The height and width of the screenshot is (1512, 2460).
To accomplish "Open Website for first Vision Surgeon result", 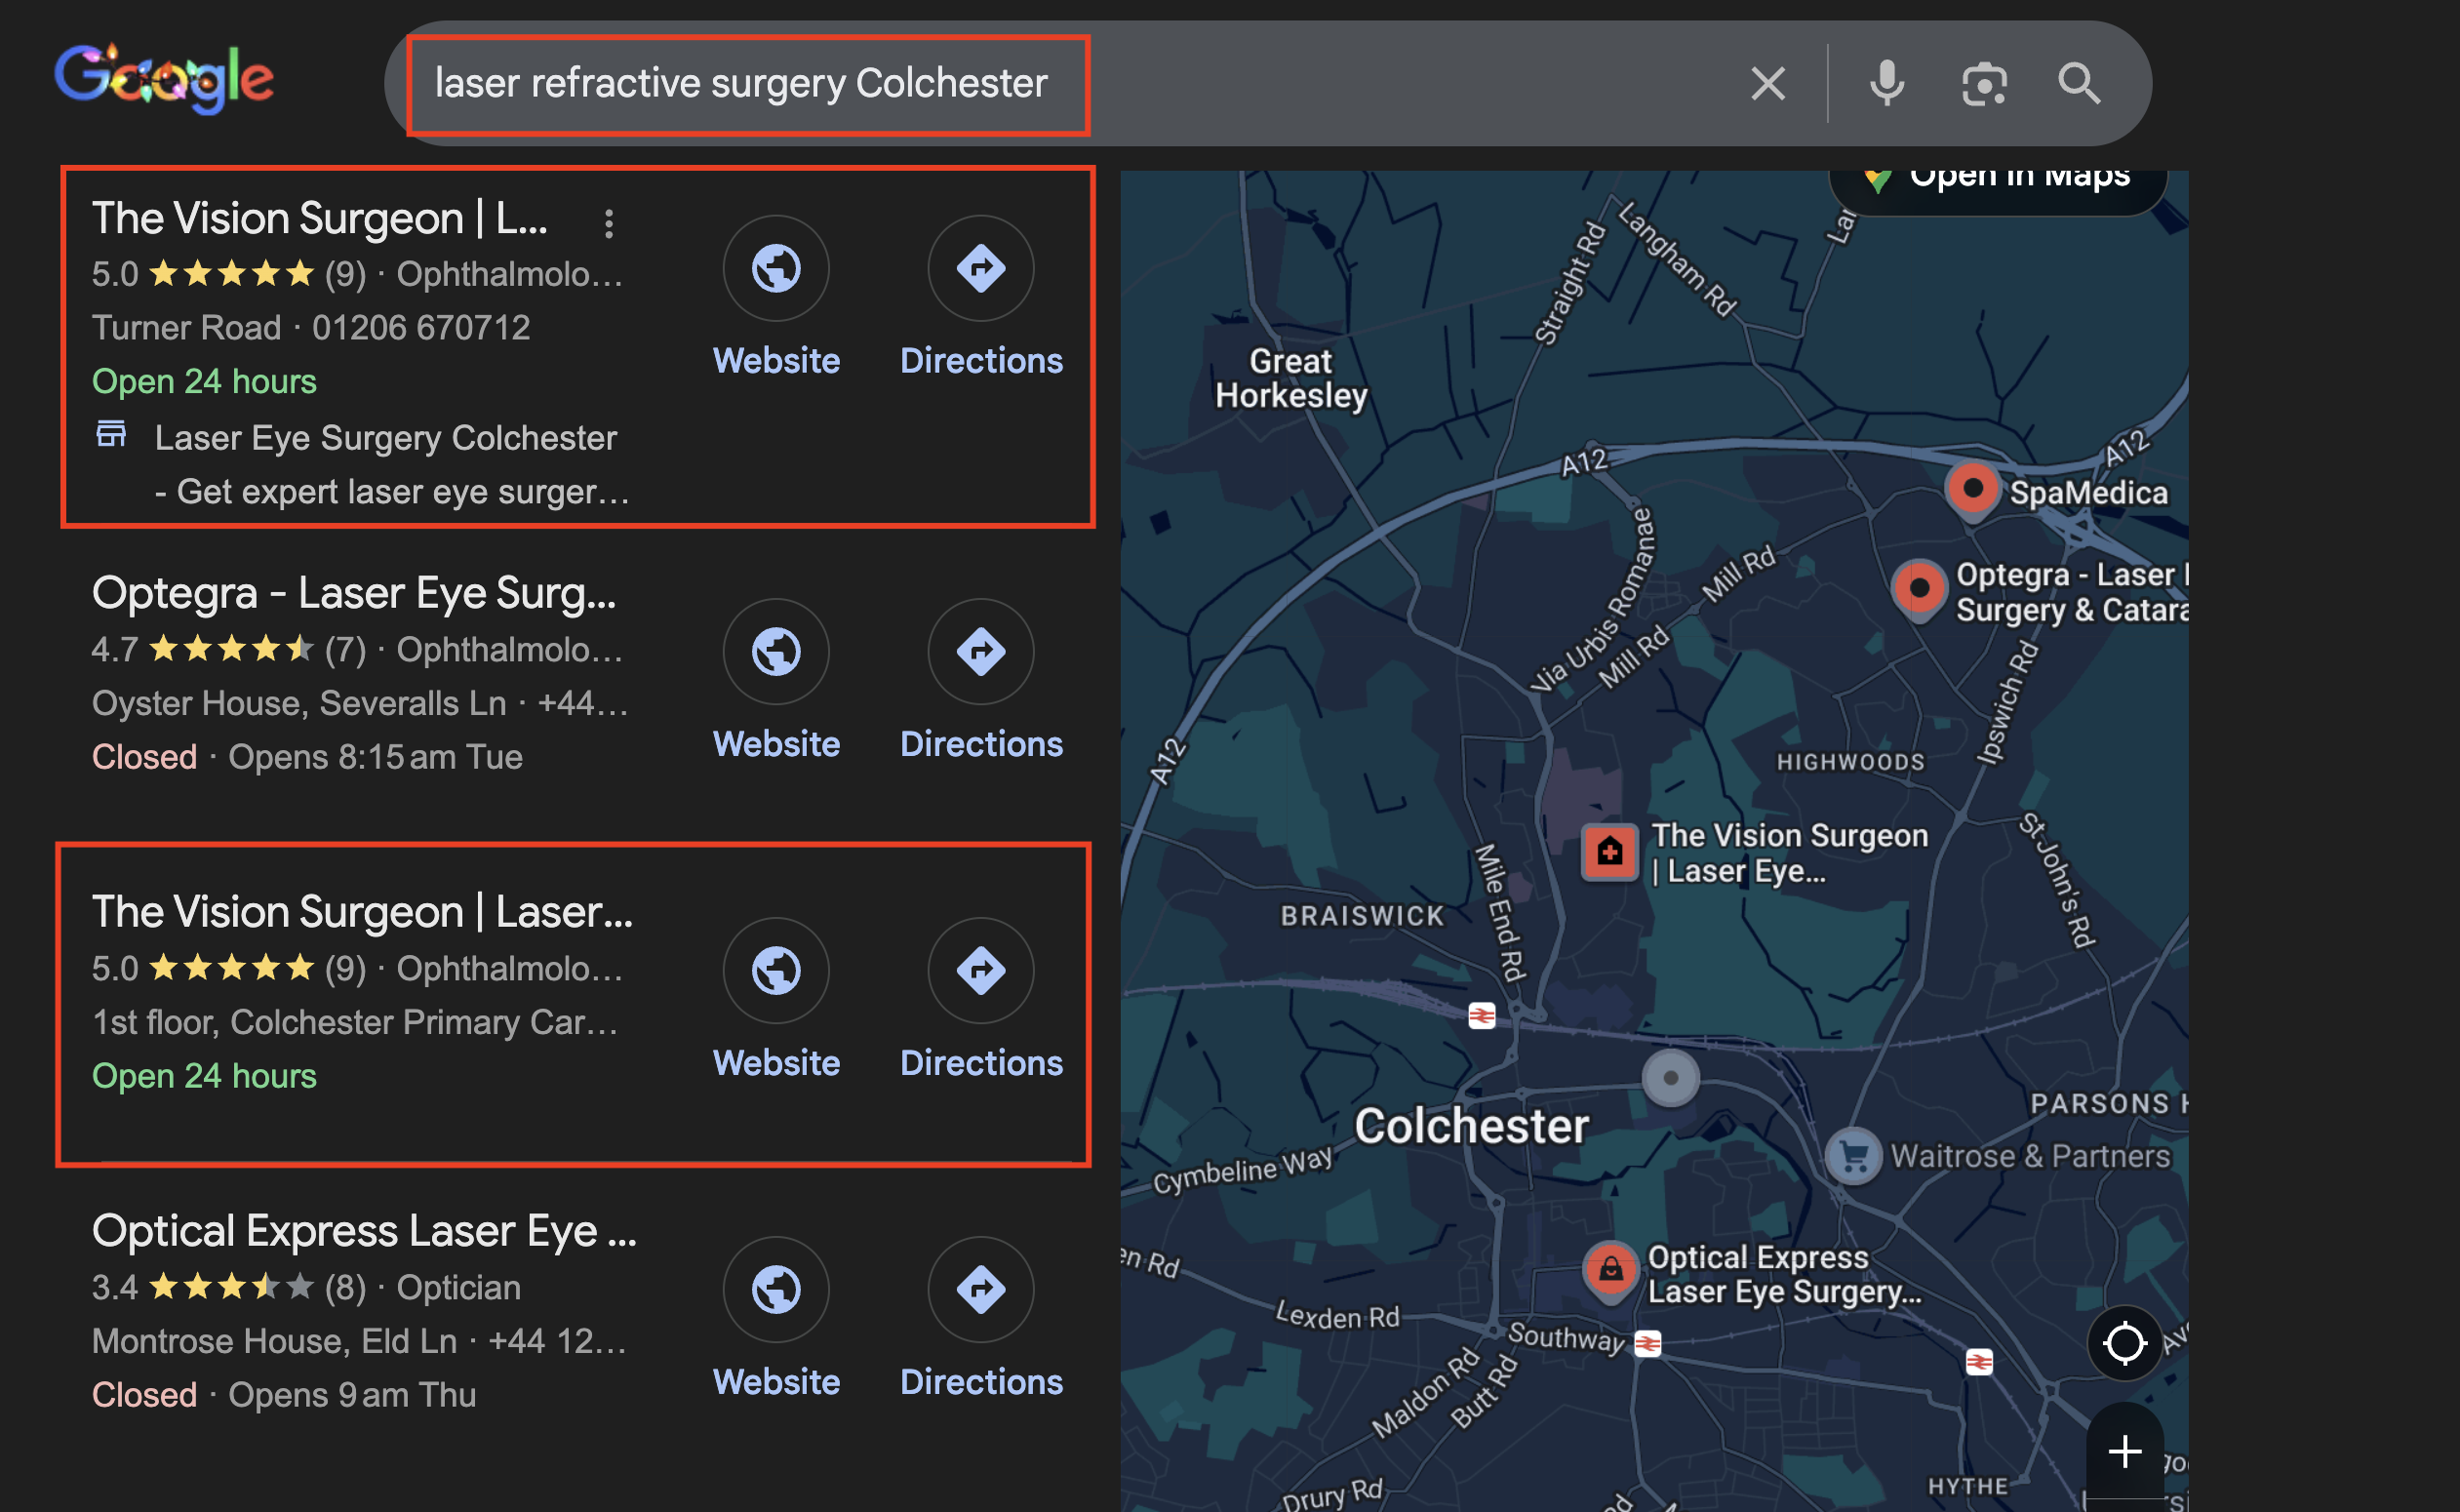I will pyautogui.click(x=776, y=269).
